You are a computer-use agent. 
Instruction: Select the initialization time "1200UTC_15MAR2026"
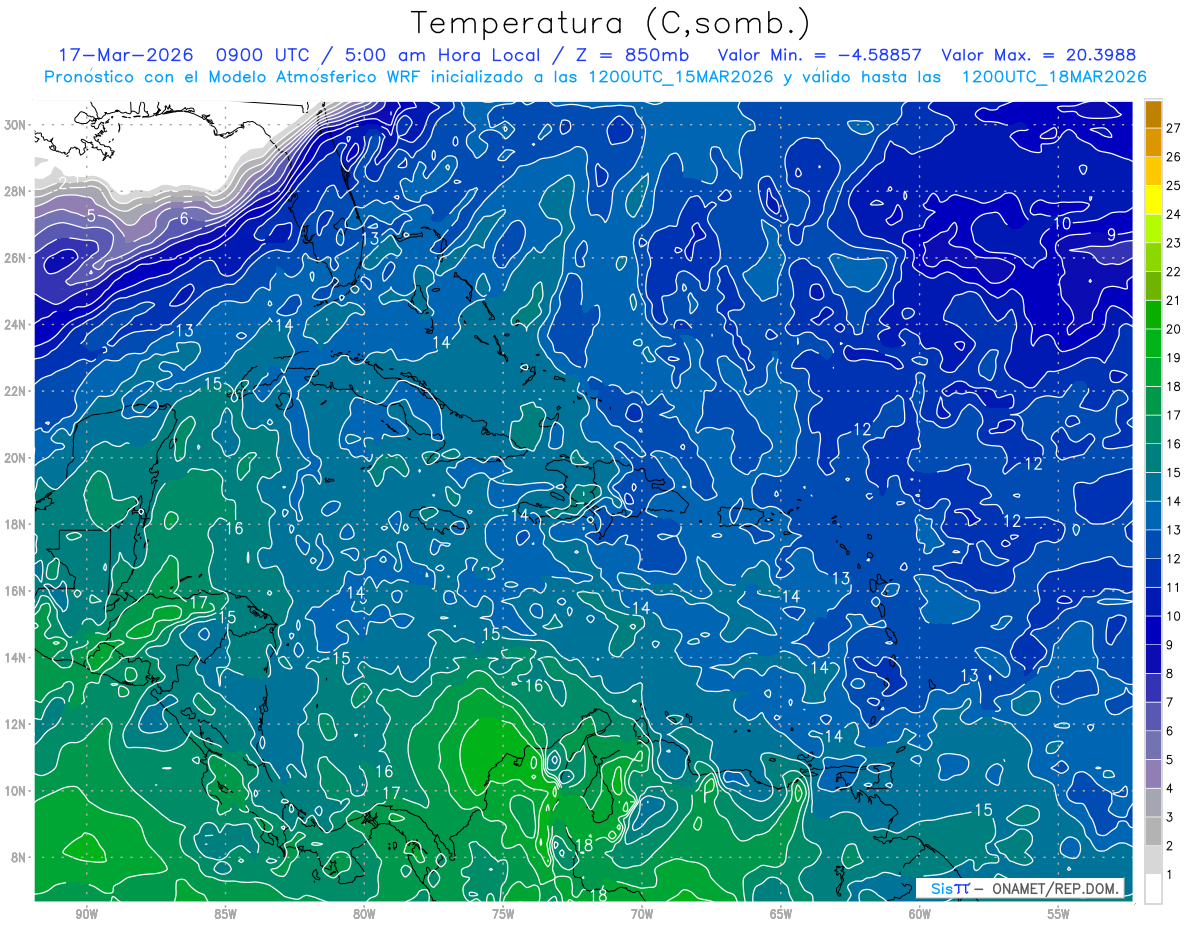pyautogui.click(x=682, y=77)
